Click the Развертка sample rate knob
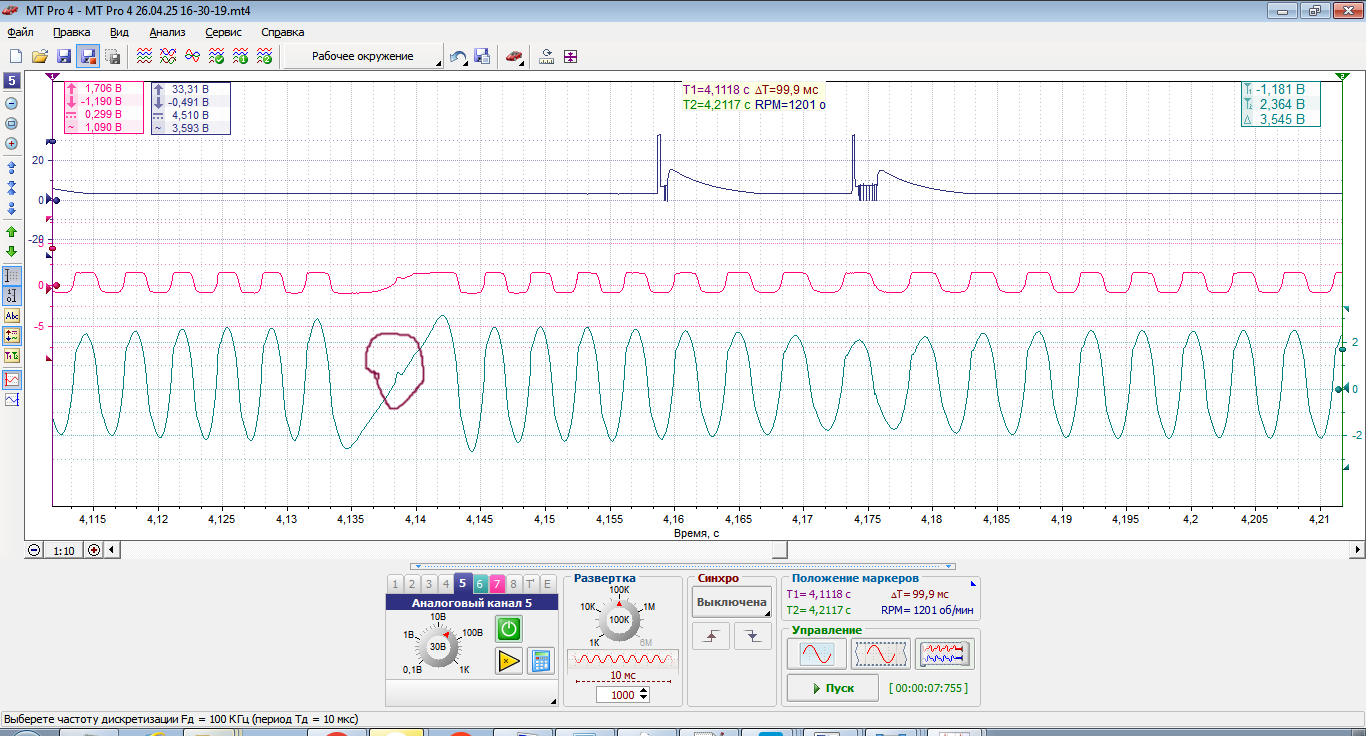 620,619
